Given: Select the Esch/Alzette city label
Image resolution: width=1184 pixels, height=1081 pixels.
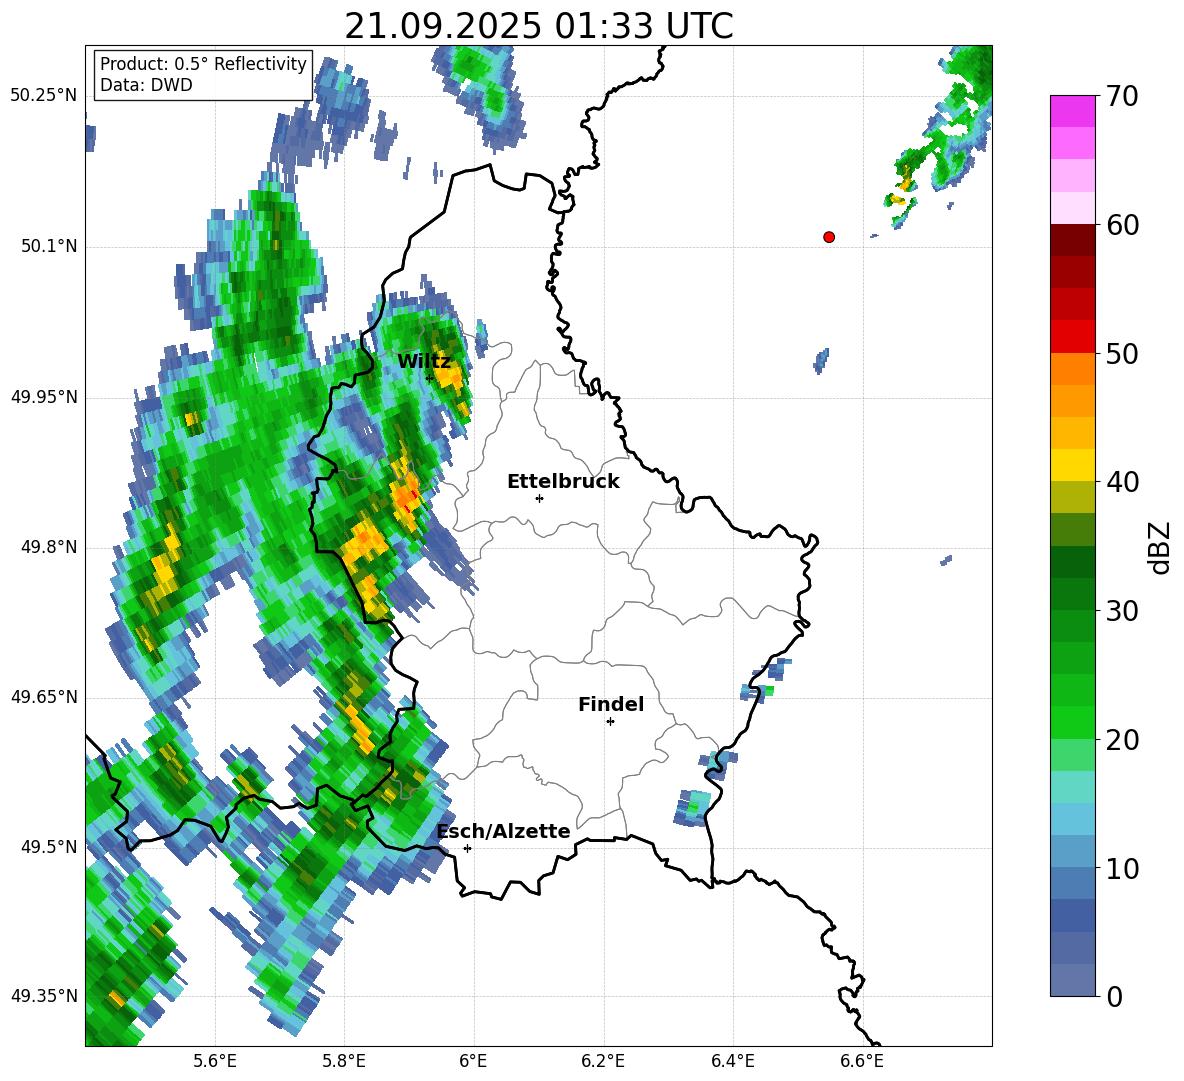Looking at the screenshot, I should click(503, 832).
